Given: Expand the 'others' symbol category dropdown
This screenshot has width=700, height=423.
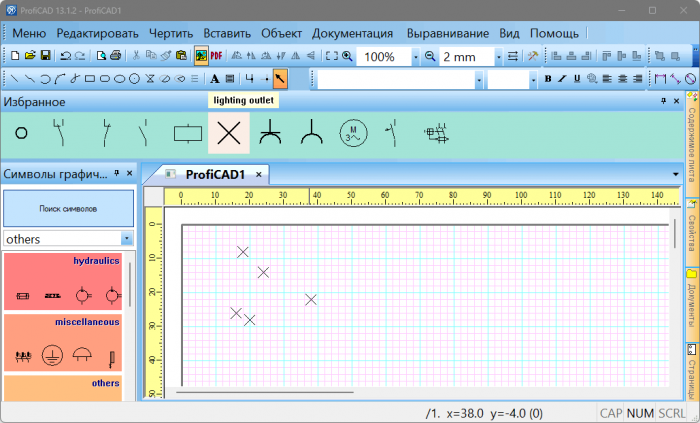Looking at the screenshot, I should pos(126,239).
